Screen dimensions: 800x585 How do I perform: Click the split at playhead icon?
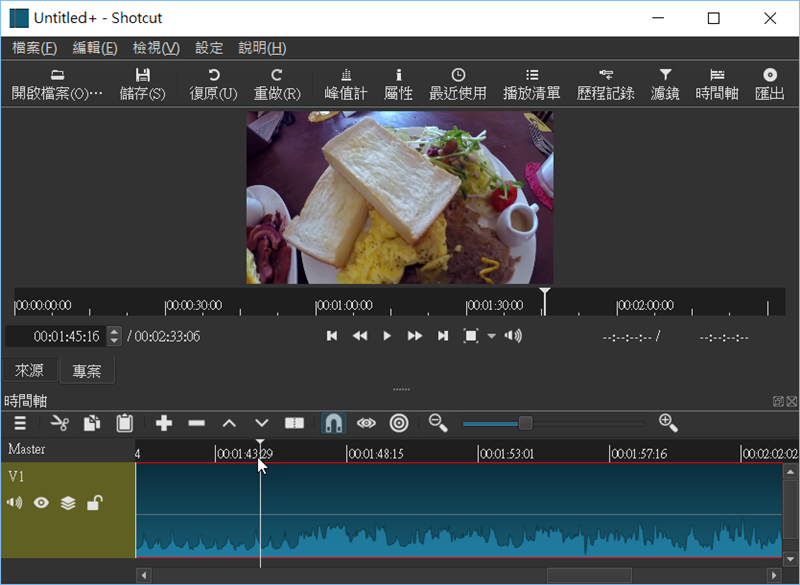[294, 423]
